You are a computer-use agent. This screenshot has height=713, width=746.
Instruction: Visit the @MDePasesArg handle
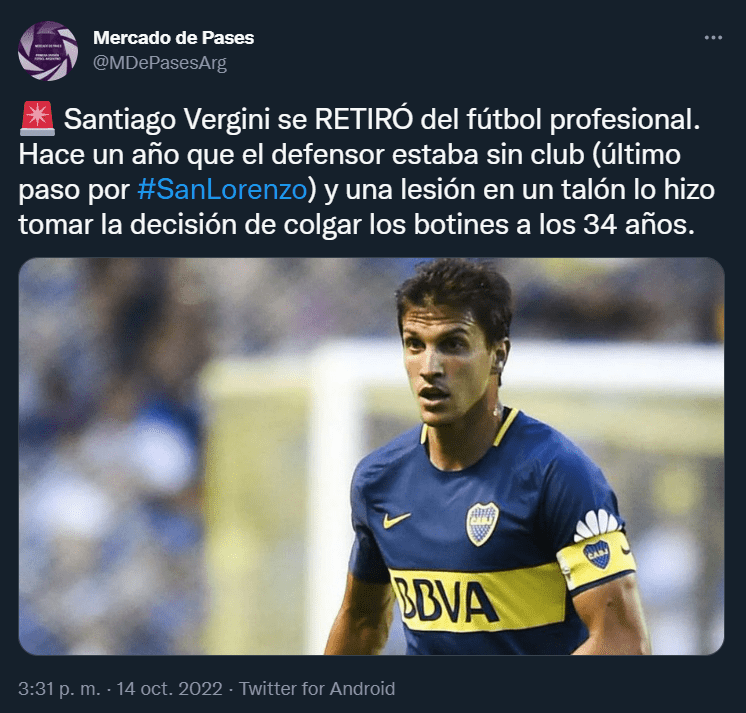point(160,63)
